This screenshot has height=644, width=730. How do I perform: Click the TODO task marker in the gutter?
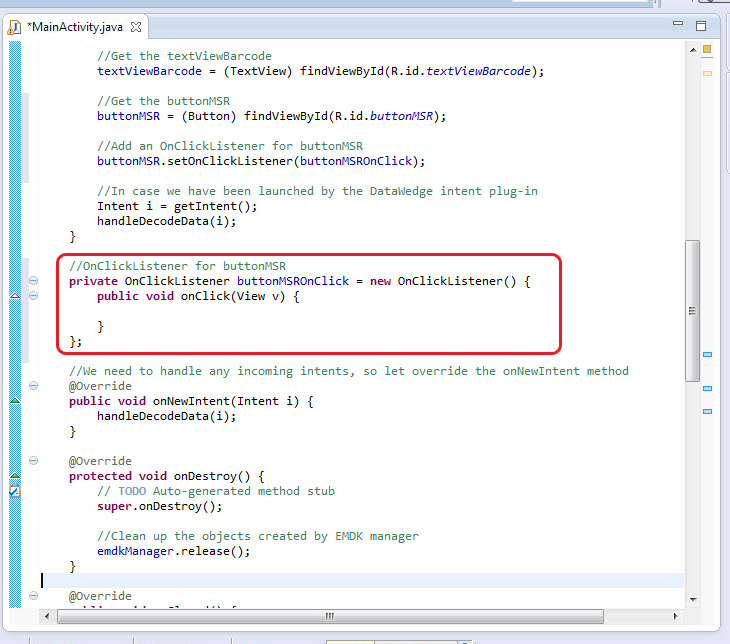[15, 491]
